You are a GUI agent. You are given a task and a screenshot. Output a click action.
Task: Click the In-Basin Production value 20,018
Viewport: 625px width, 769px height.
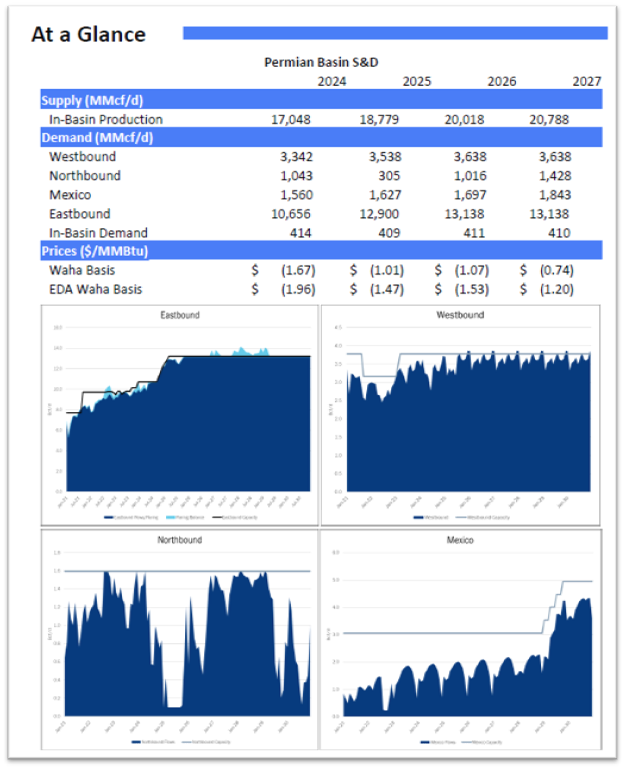[x=464, y=120]
